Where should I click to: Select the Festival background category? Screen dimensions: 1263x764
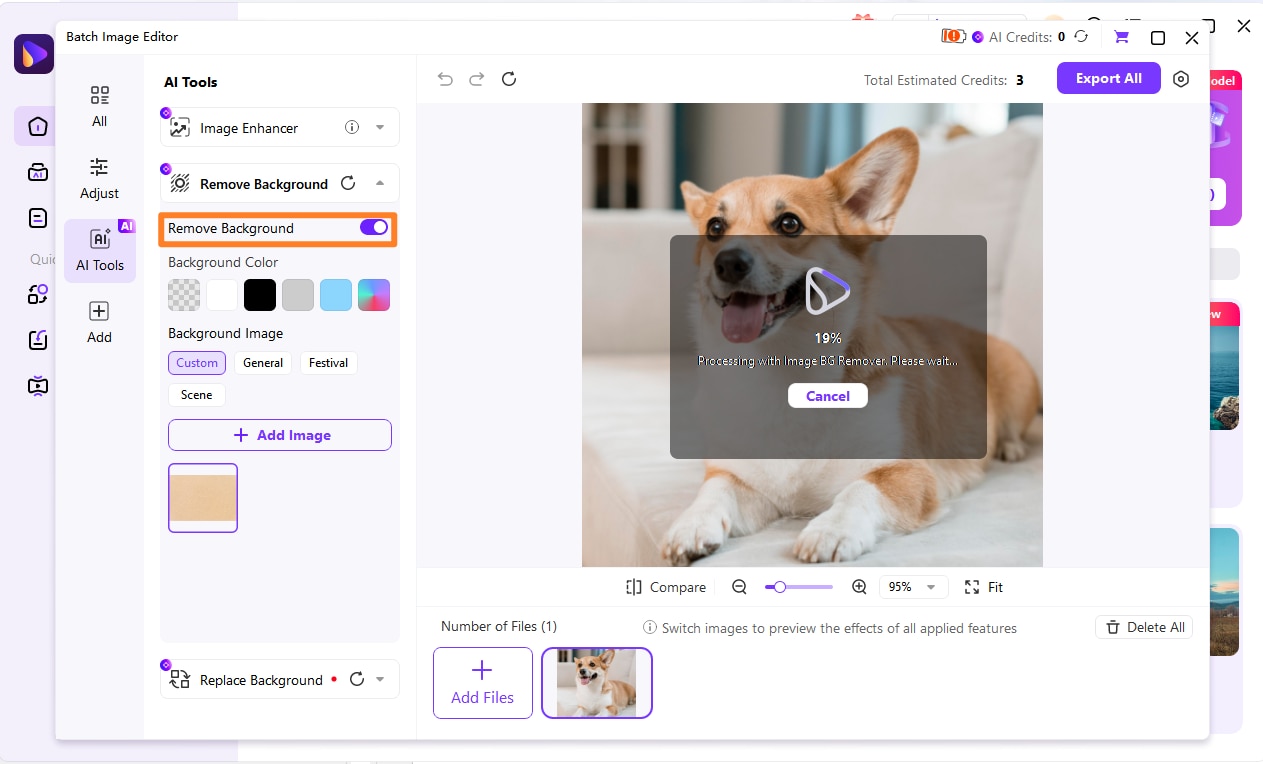pos(328,363)
